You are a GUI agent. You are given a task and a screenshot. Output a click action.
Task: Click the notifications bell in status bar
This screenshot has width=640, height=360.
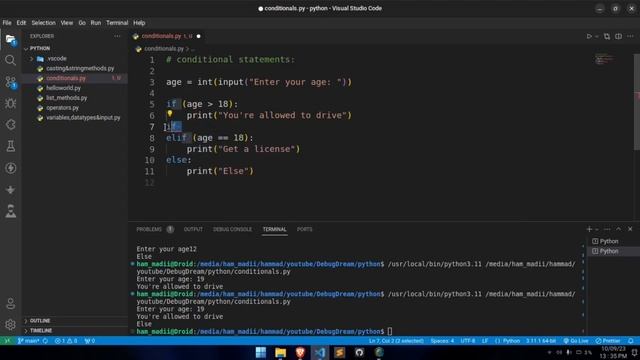(x=631, y=340)
